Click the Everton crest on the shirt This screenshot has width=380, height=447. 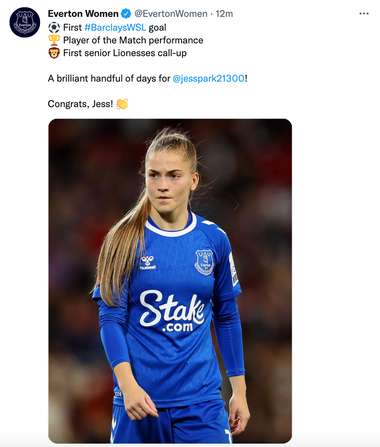click(204, 262)
